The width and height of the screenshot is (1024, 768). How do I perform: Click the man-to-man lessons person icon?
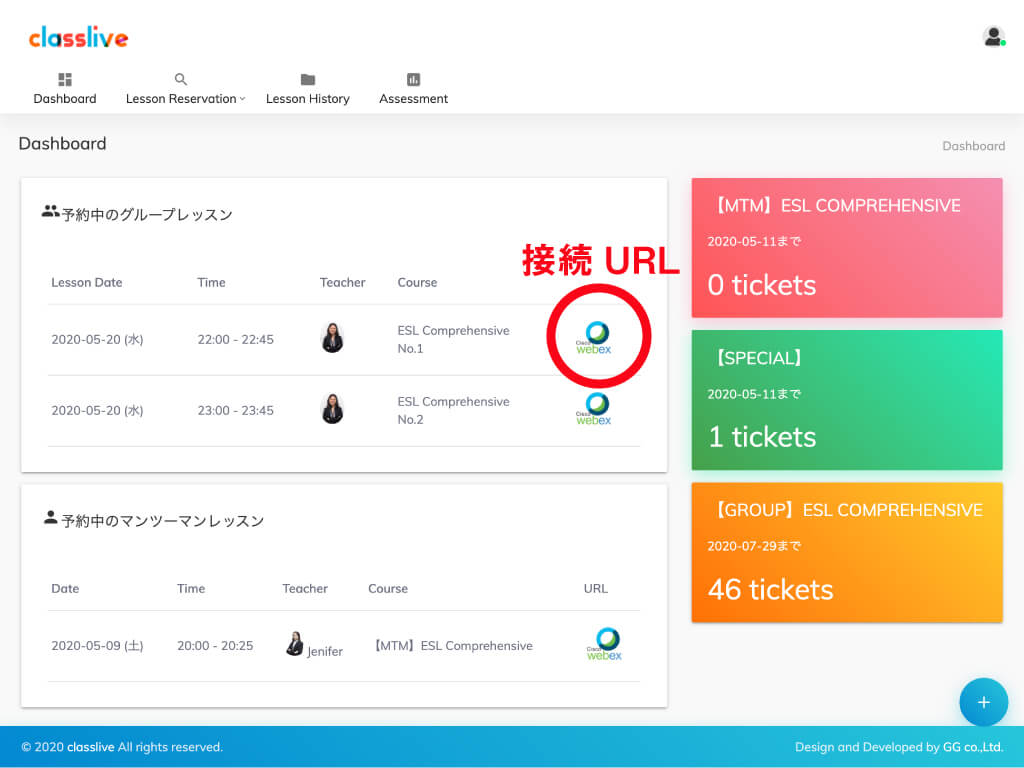(50, 518)
